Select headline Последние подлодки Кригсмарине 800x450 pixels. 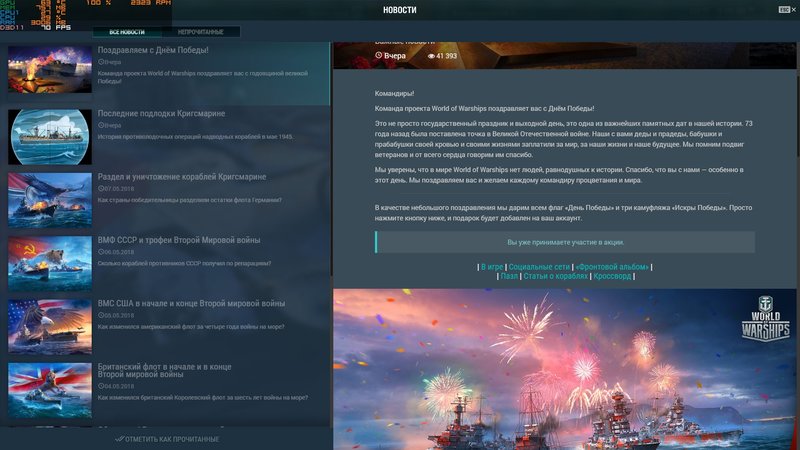(x=161, y=113)
